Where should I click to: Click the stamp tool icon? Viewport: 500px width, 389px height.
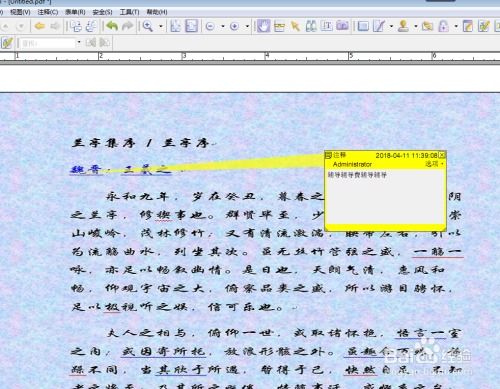click(x=403, y=26)
